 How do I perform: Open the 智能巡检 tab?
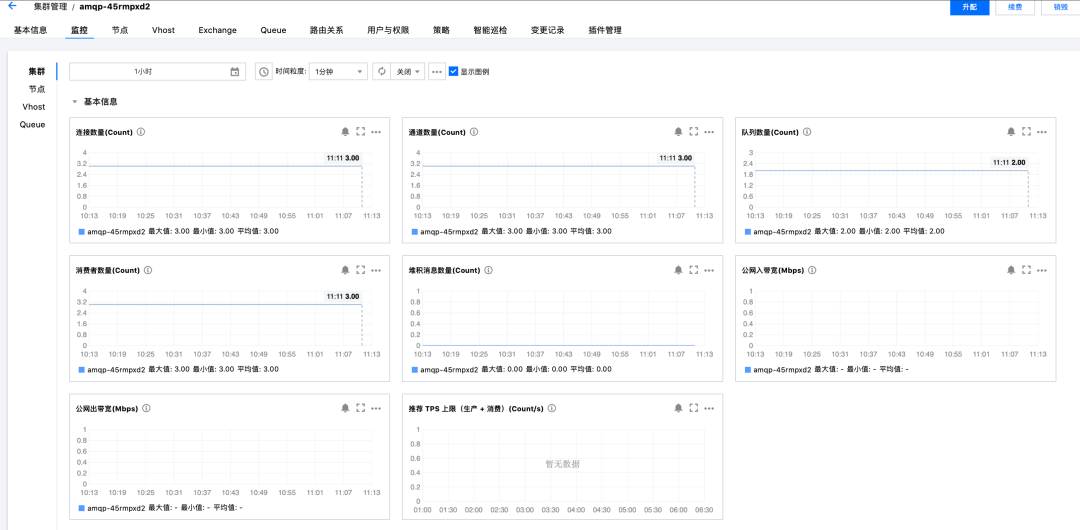pos(490,30)
